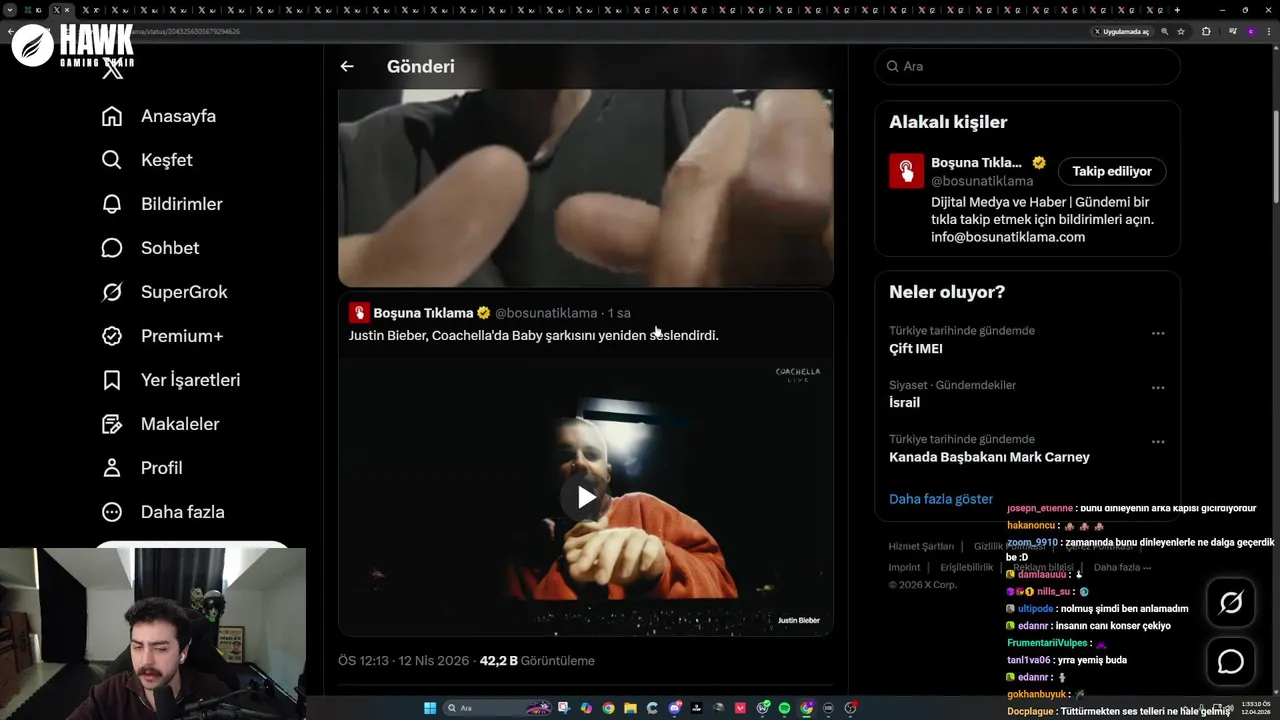
Task: Open Windows Start button
Action: click(x=430, y=708)
